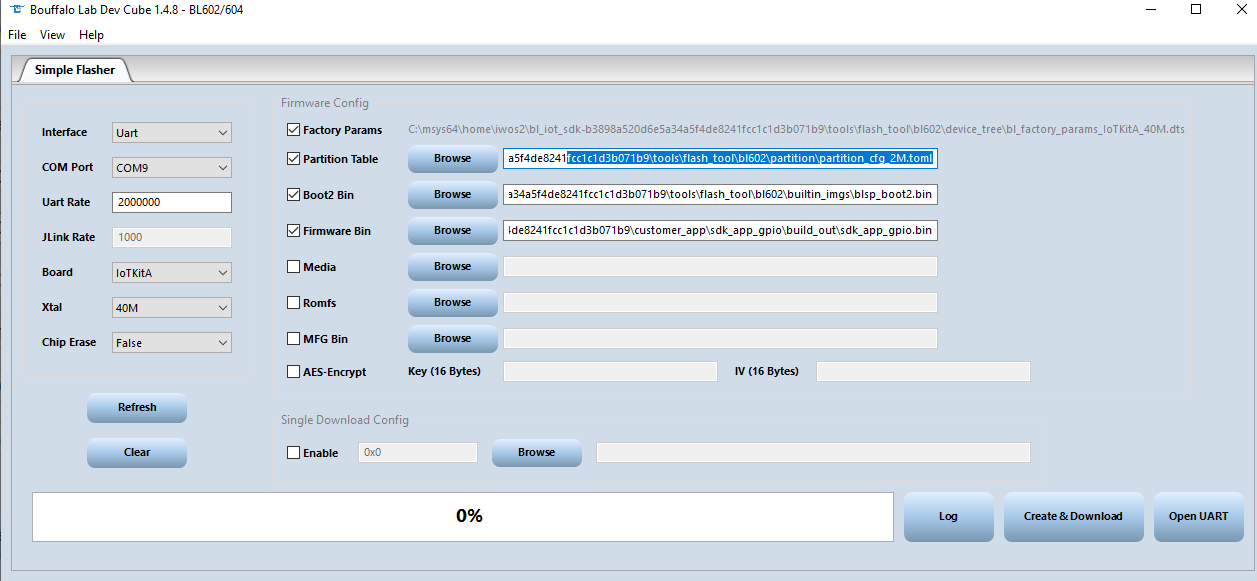Browse for the Media file
The width and height of the screenshot is (1257, 581).
pos(452,266)
